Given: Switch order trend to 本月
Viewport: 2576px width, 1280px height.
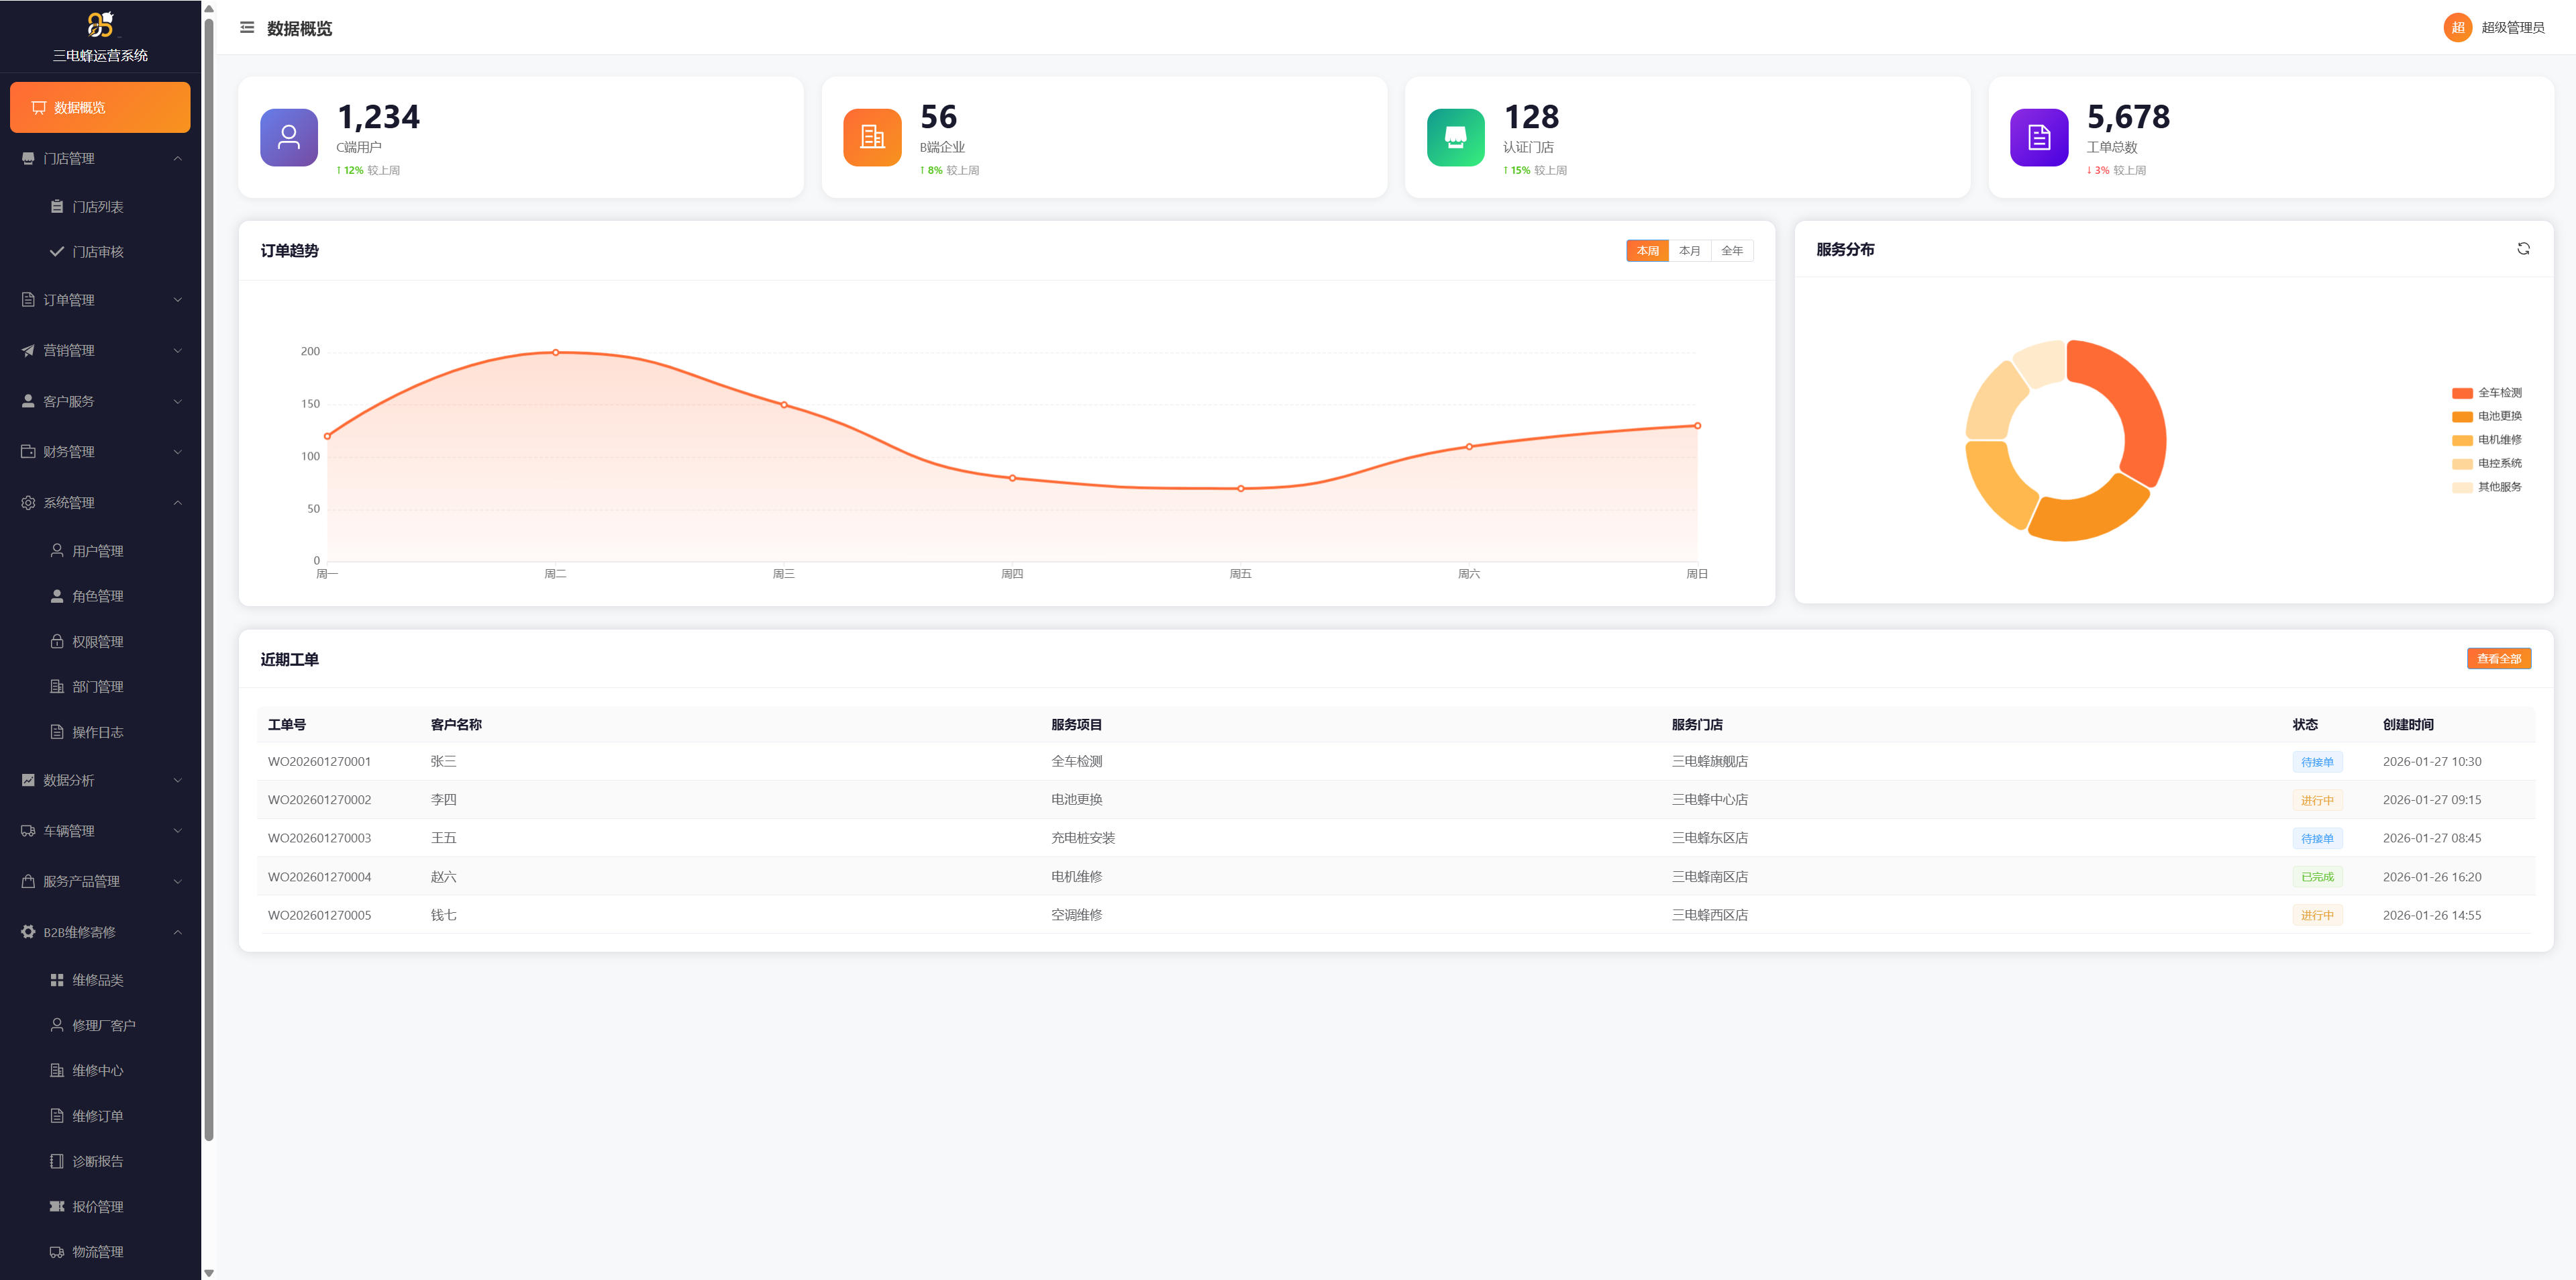Looking at the screenshot, I should [1689, 251].
